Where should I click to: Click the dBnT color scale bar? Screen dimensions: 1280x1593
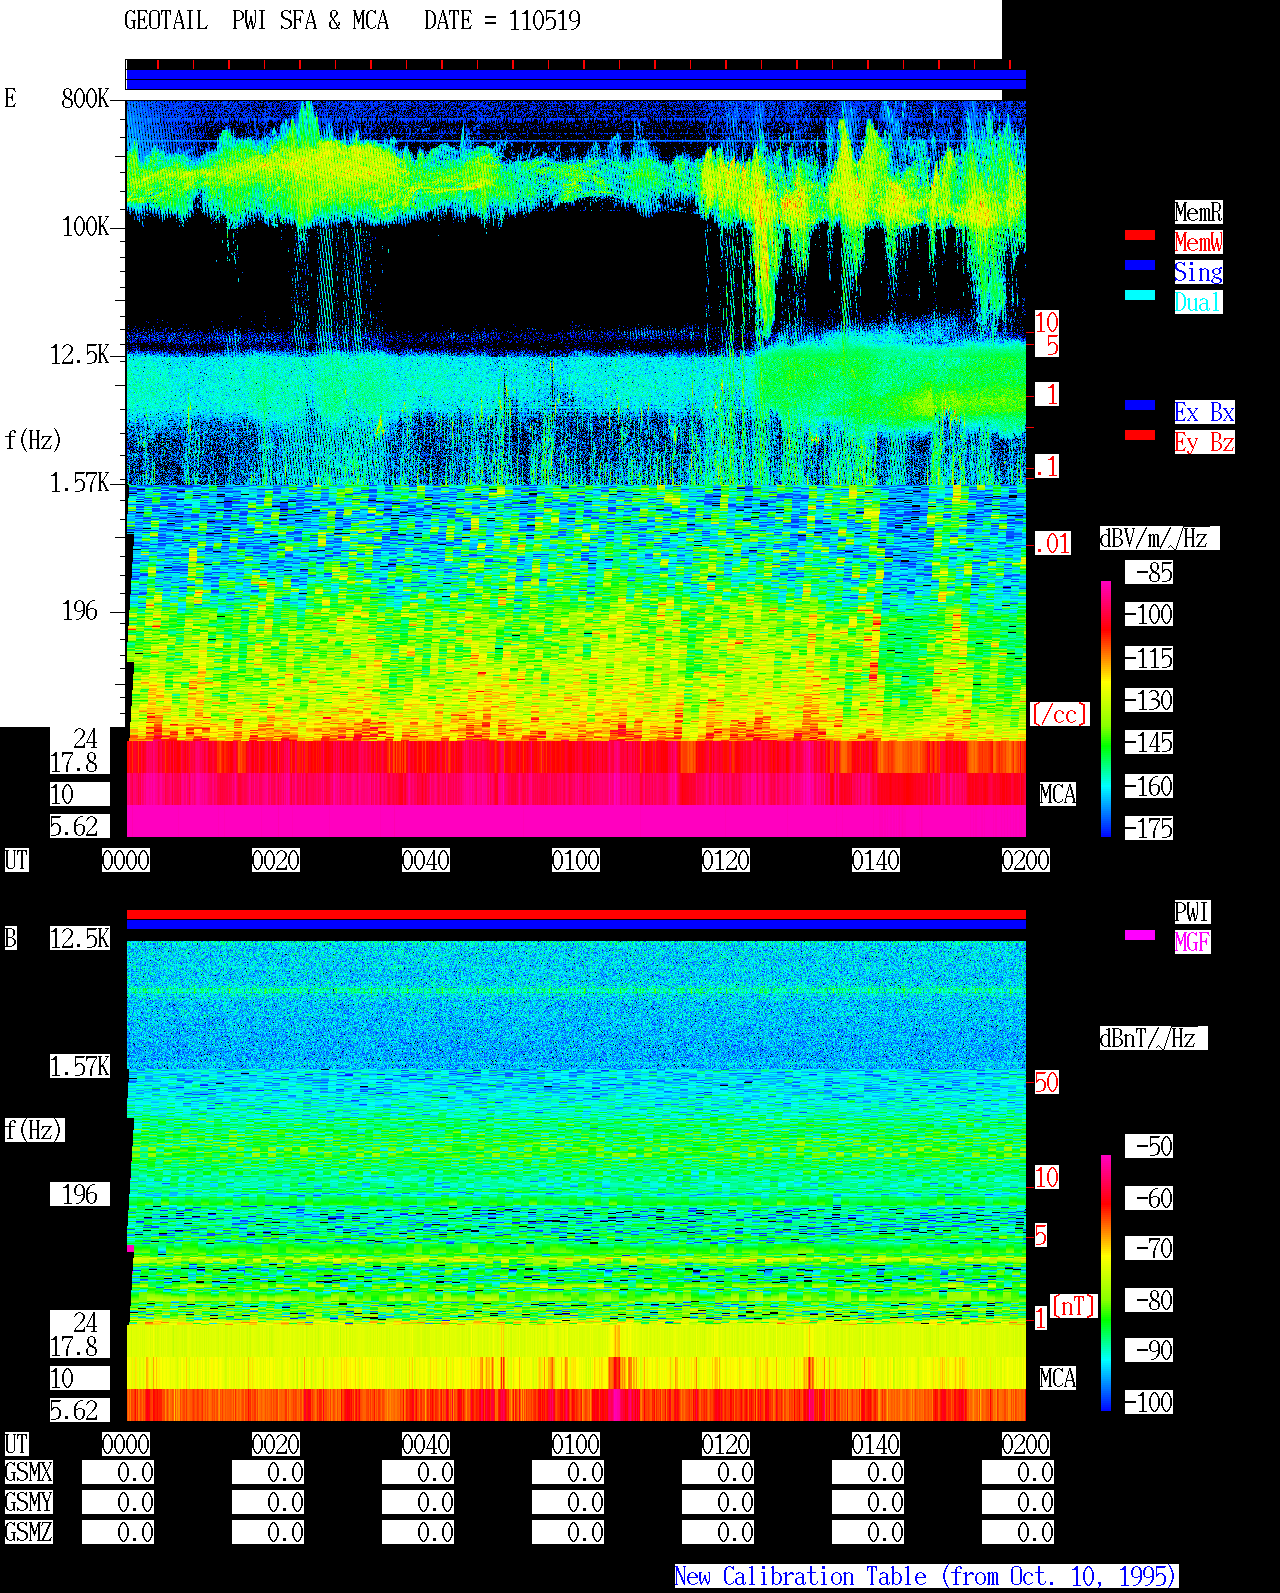(1106, 1283)
